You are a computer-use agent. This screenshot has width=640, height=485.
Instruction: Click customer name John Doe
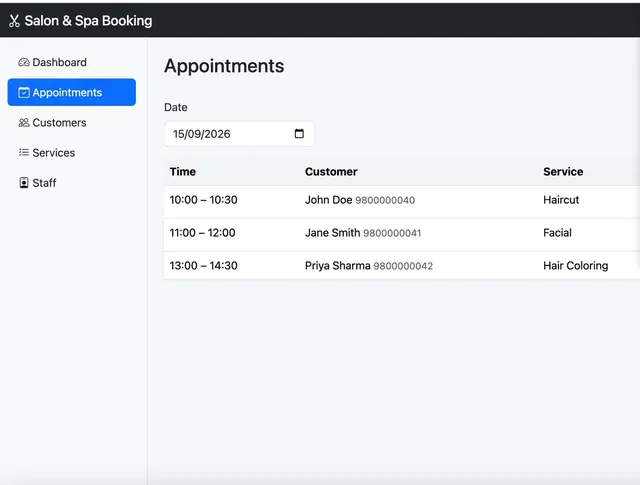pos(329,200)
